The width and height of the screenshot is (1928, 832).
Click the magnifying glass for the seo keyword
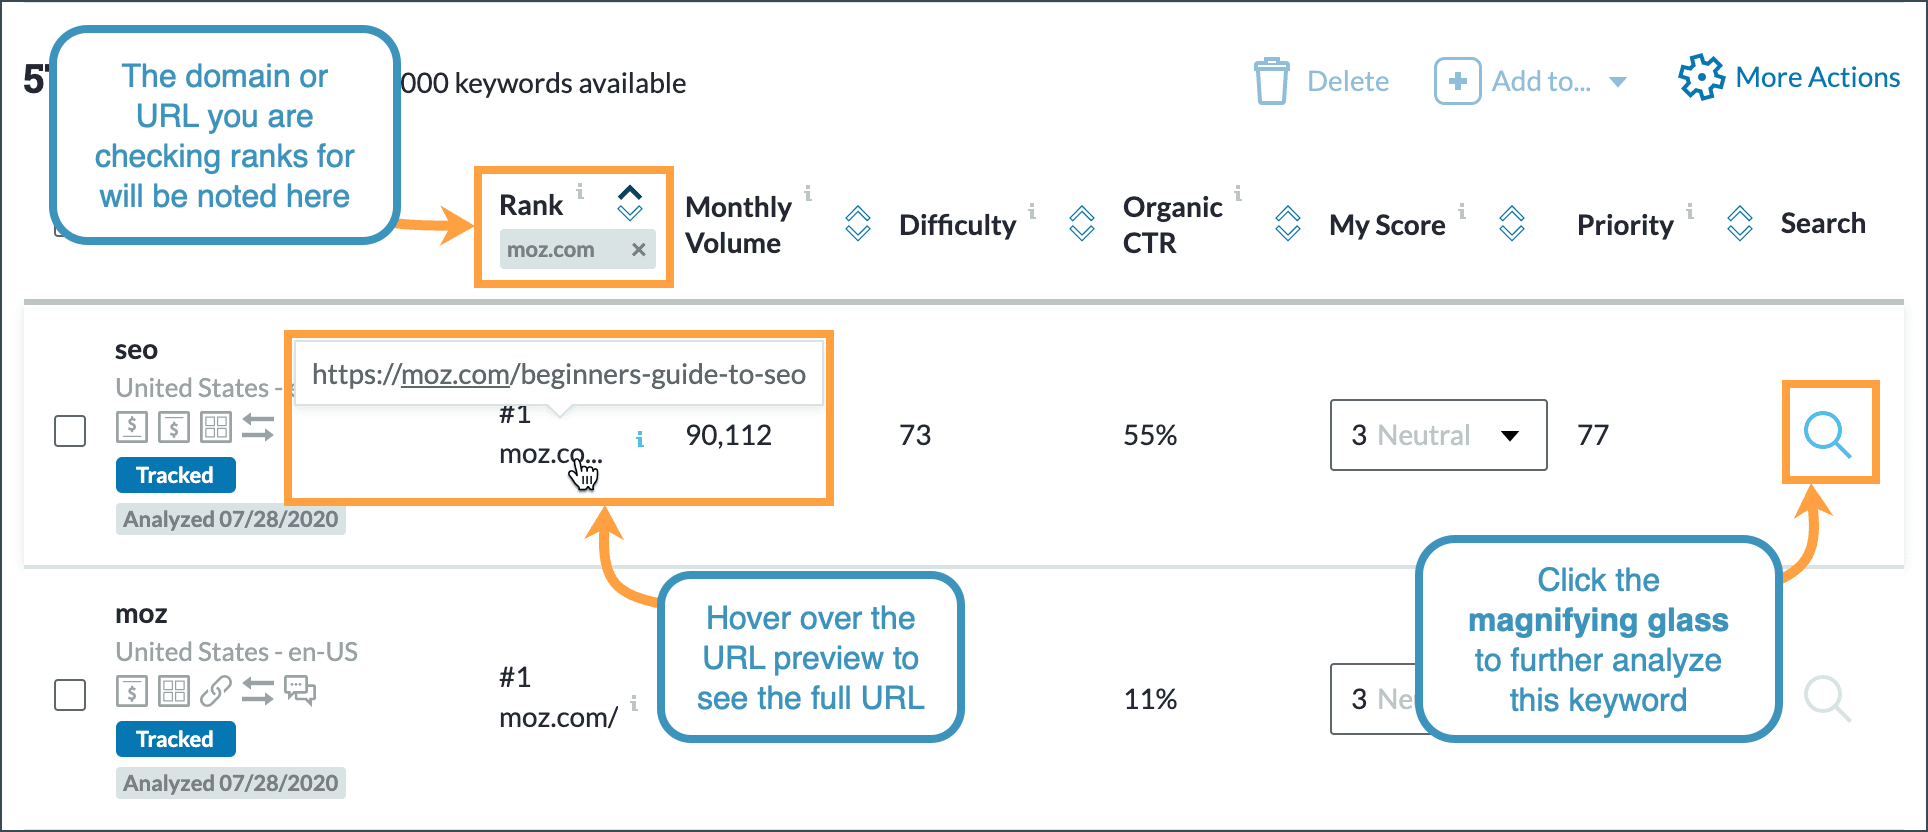tap(1828, 434)
